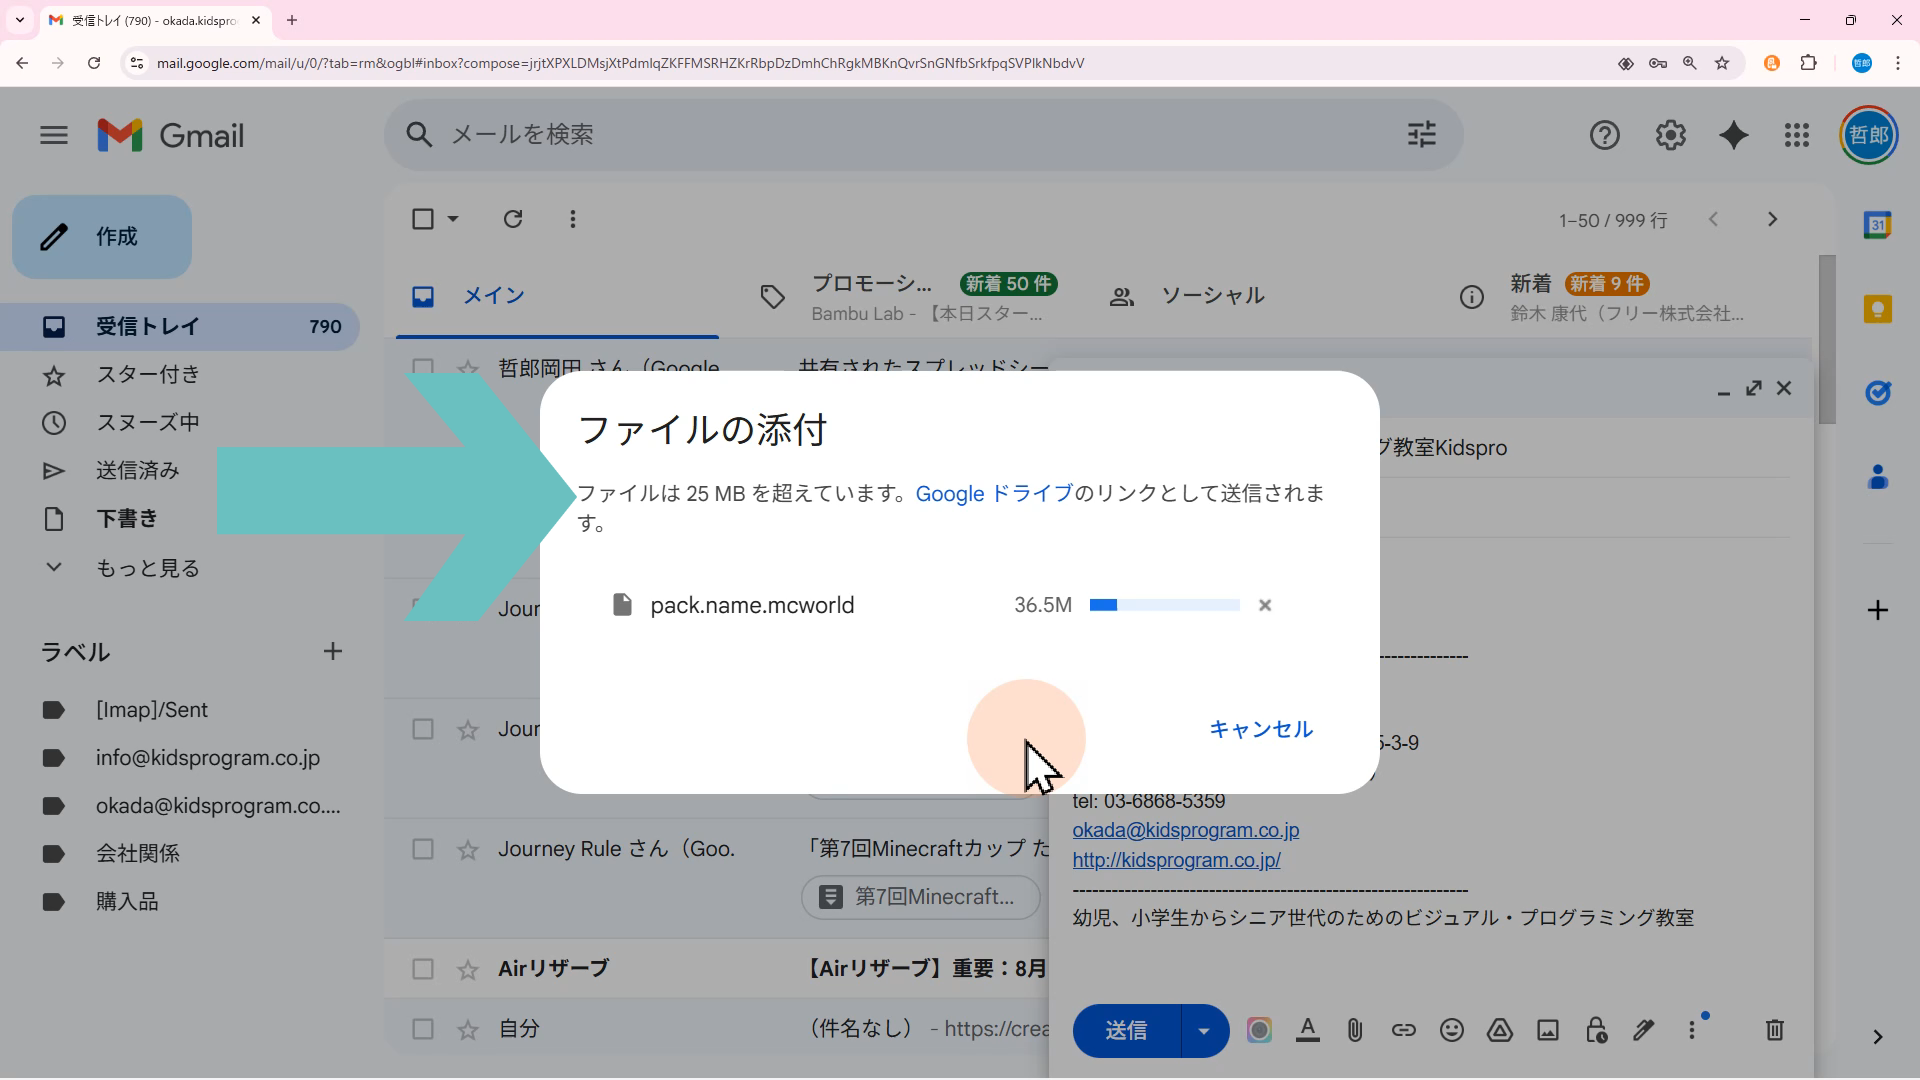Open the Google ドライブ link in the dialog
This screenshot has width=1920, height=1080.
click(x=993, y=494)
